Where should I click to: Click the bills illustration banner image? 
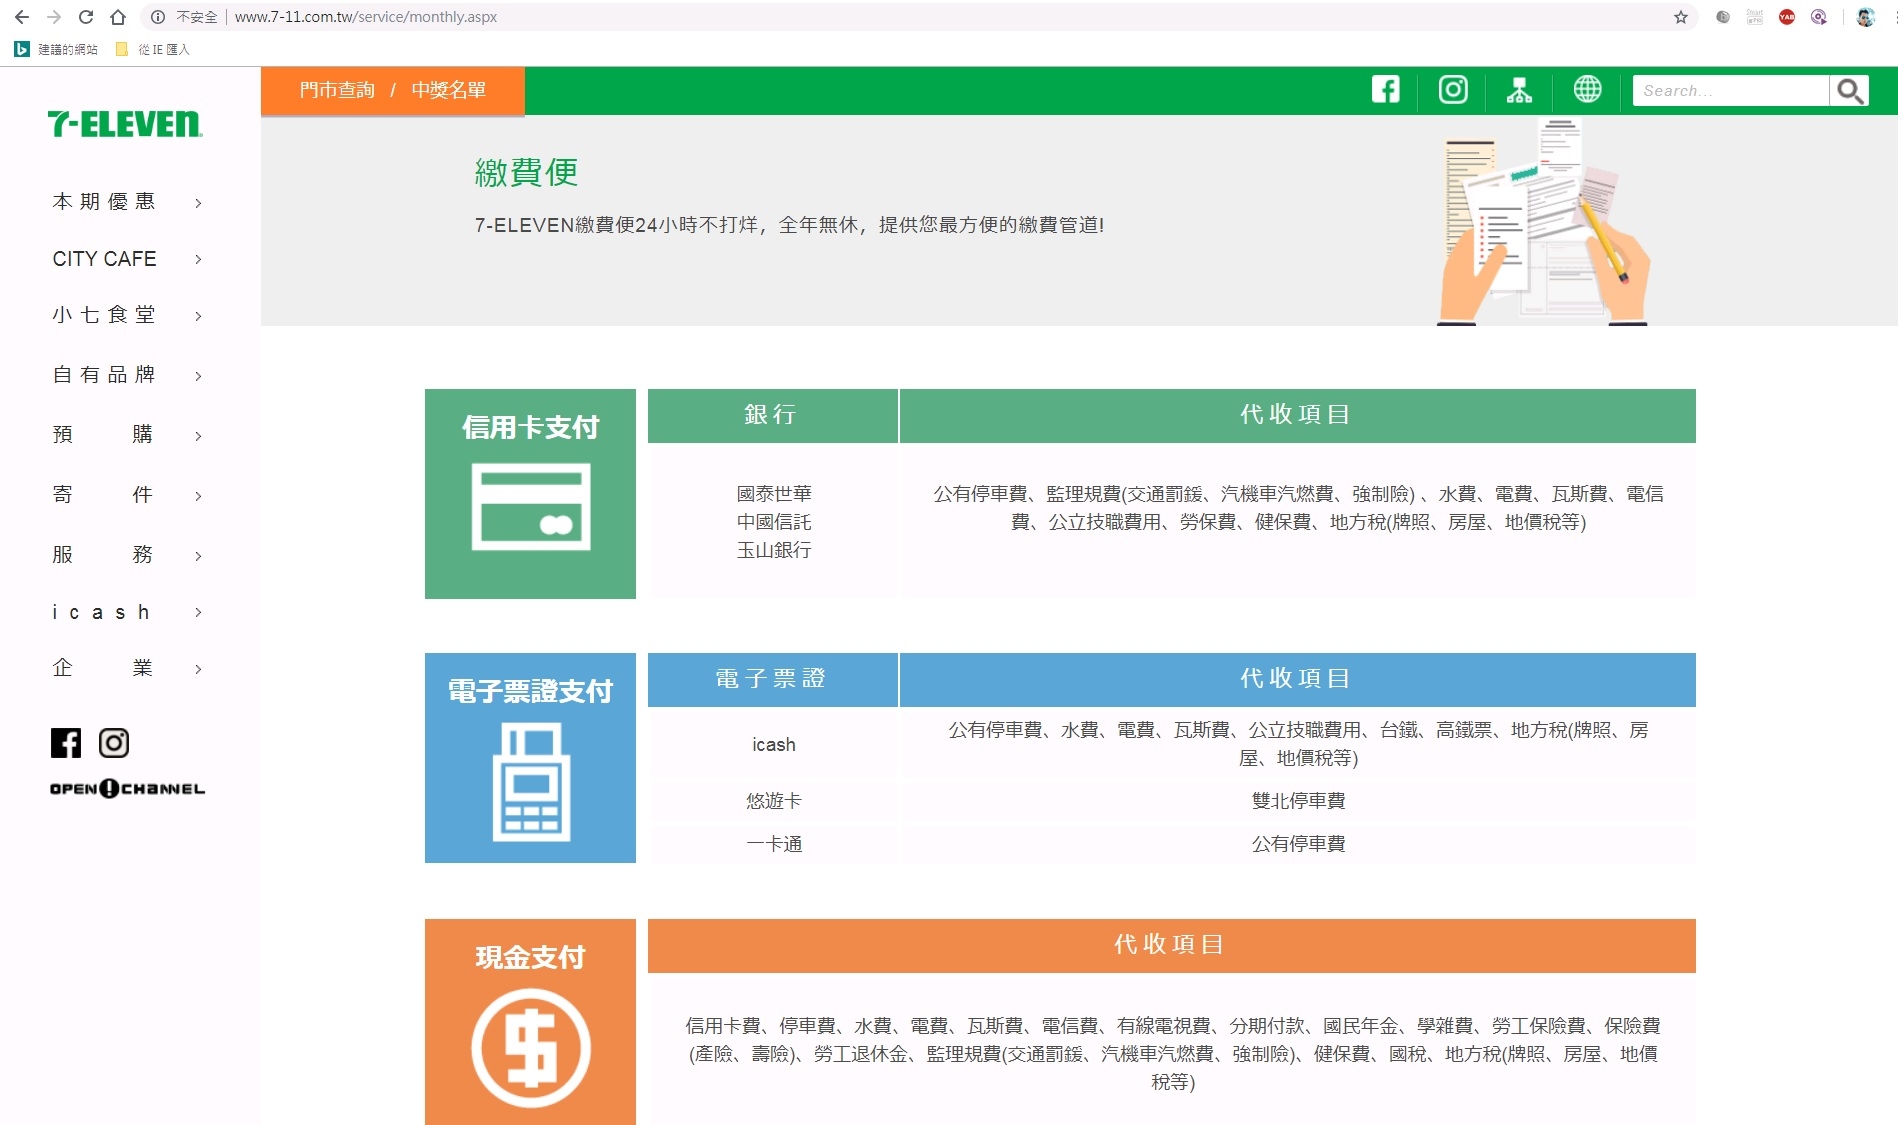(1544, 222)
